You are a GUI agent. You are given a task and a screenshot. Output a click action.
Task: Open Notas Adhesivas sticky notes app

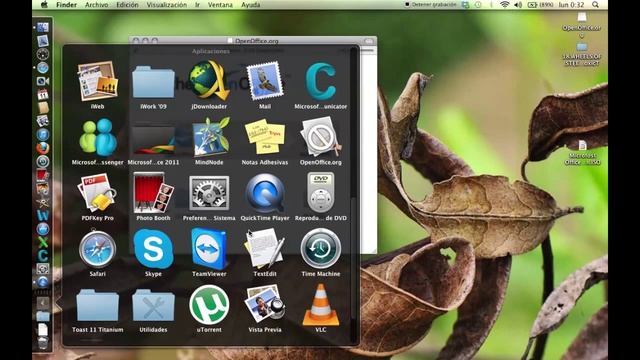point(264,137)
